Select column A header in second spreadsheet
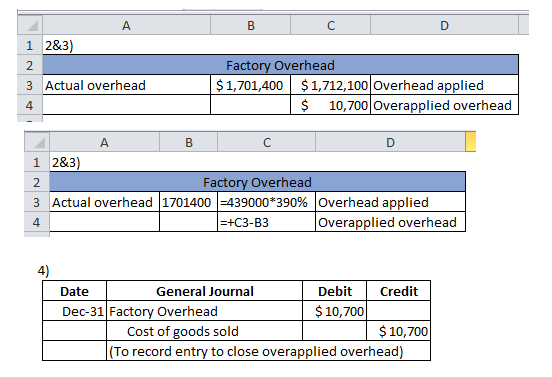Viewport: 552px width, 377px height. (x=104, y=142)
